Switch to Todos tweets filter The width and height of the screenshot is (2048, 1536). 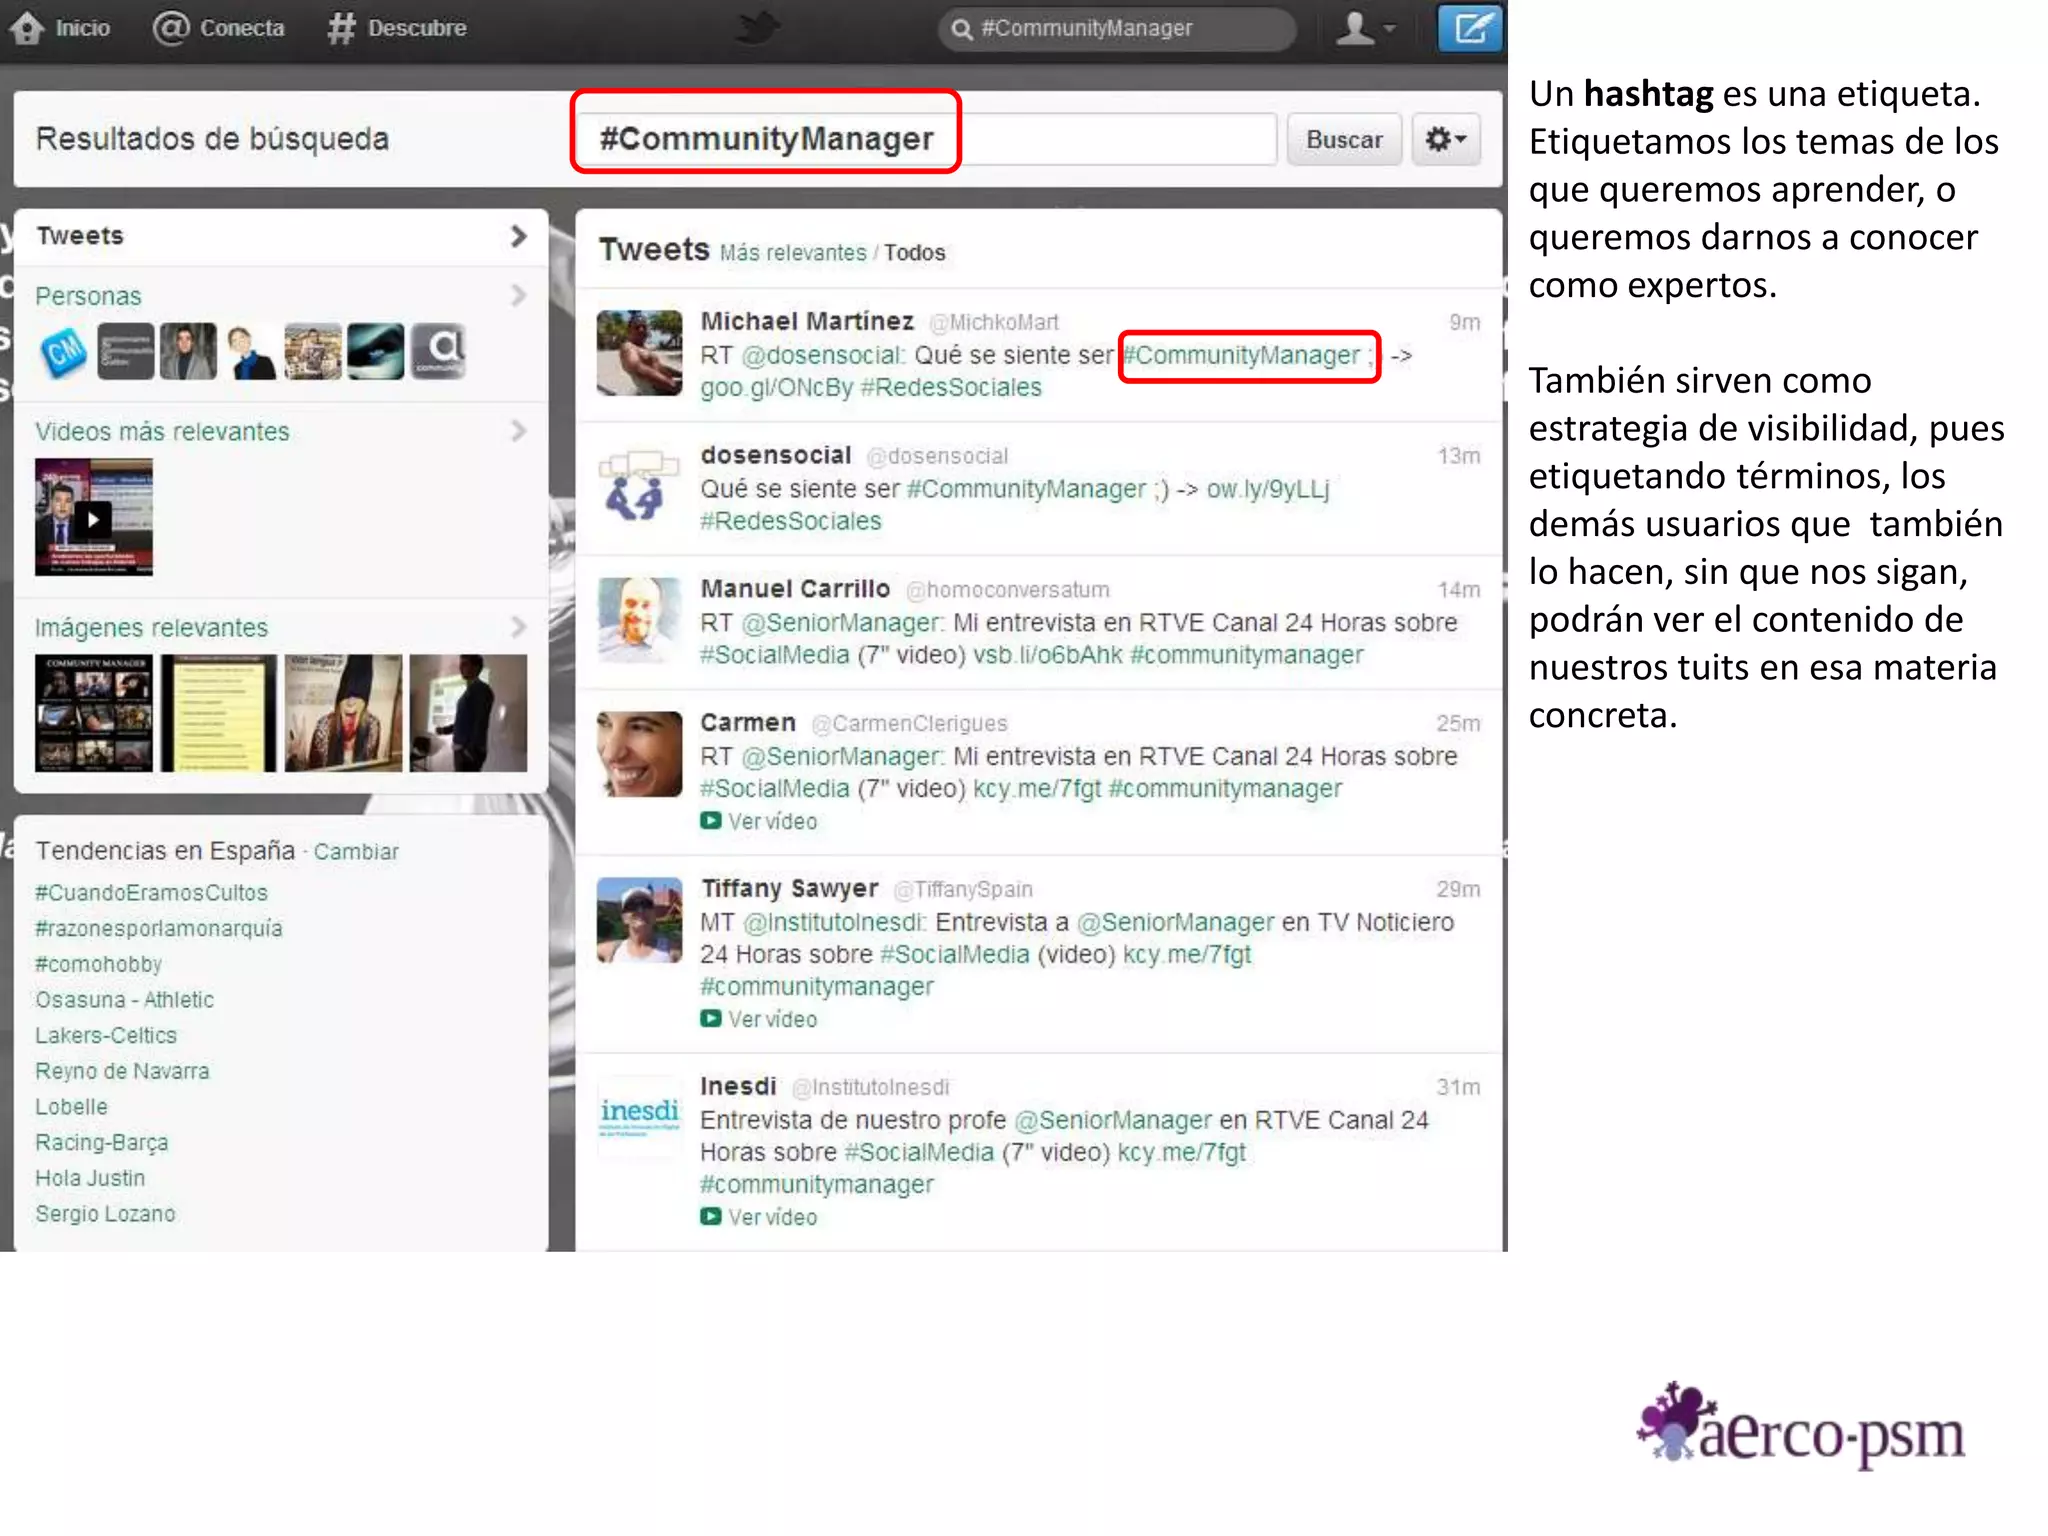[914, 253]
